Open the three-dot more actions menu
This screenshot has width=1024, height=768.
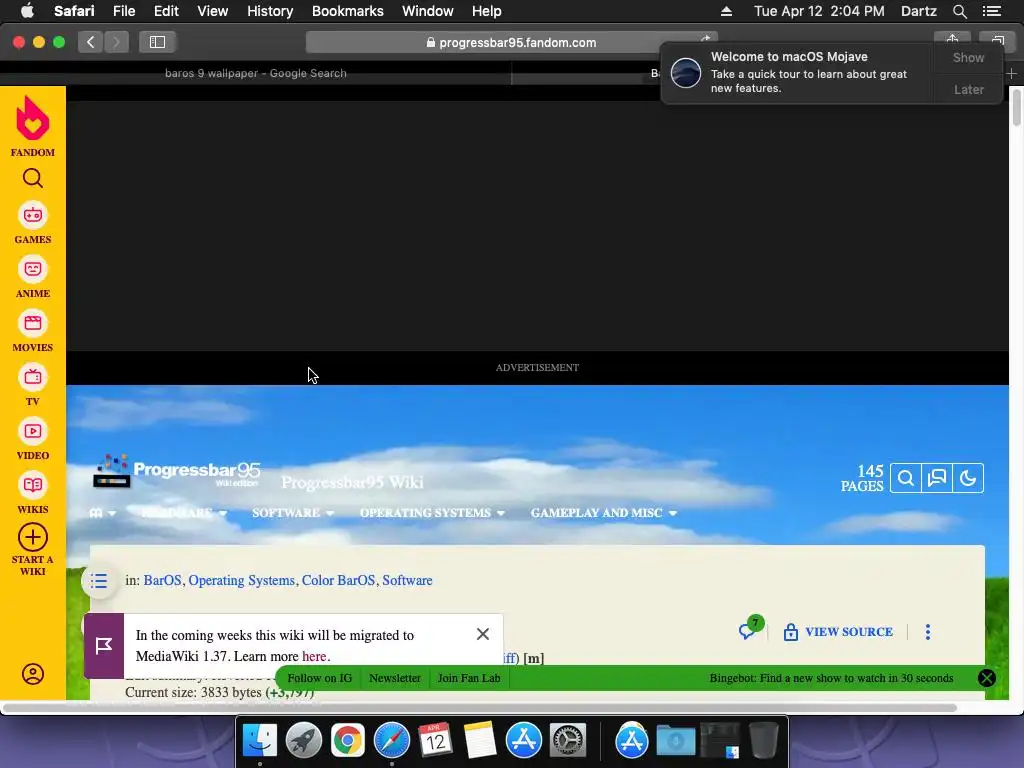928,632
